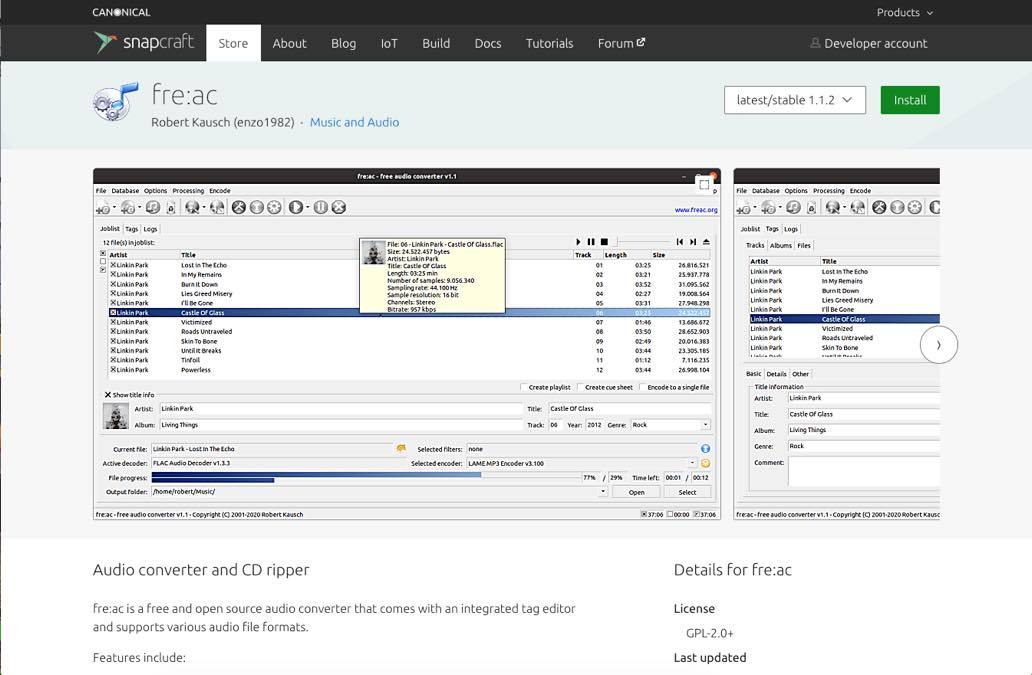Image resolution: width=1032 pixels, height=675 pixels.
Task: Click the eject icon above the joblist
Action: pyautogui.click(x=706, y=242)
